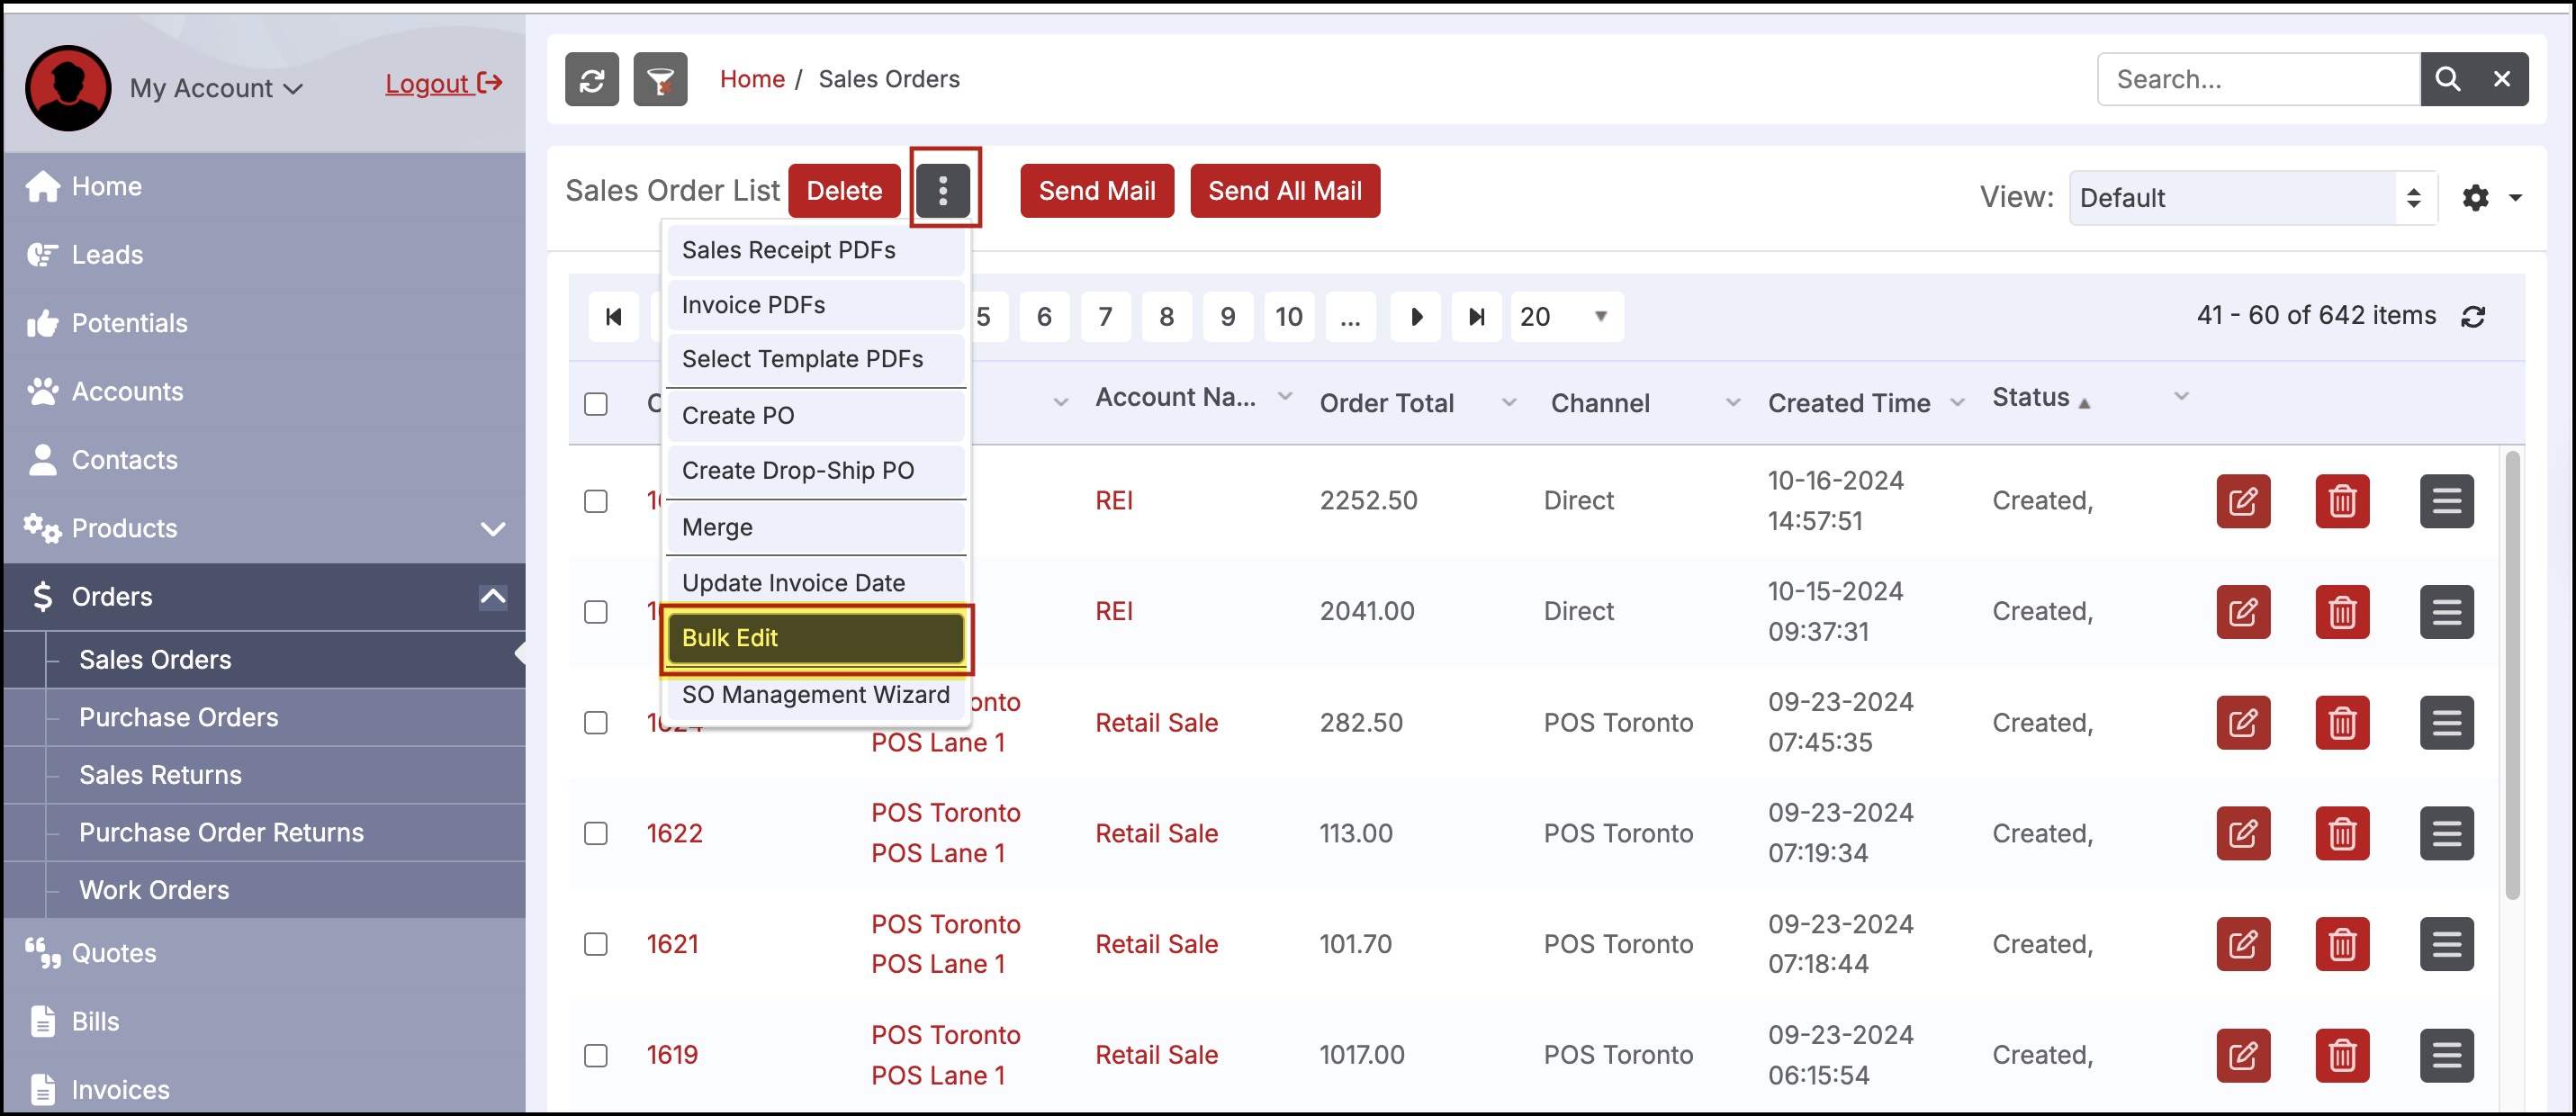Click into the Search text field
This screenshot has width=2576, height=1116.
click(2257, 79)
